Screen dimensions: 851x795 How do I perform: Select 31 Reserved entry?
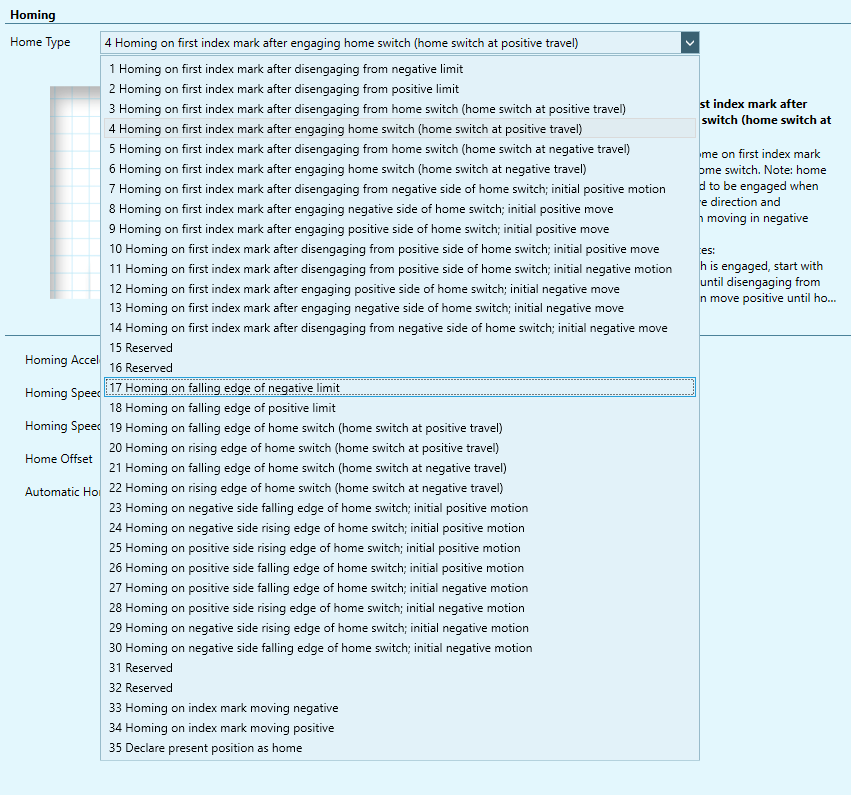tap(399, 668)
